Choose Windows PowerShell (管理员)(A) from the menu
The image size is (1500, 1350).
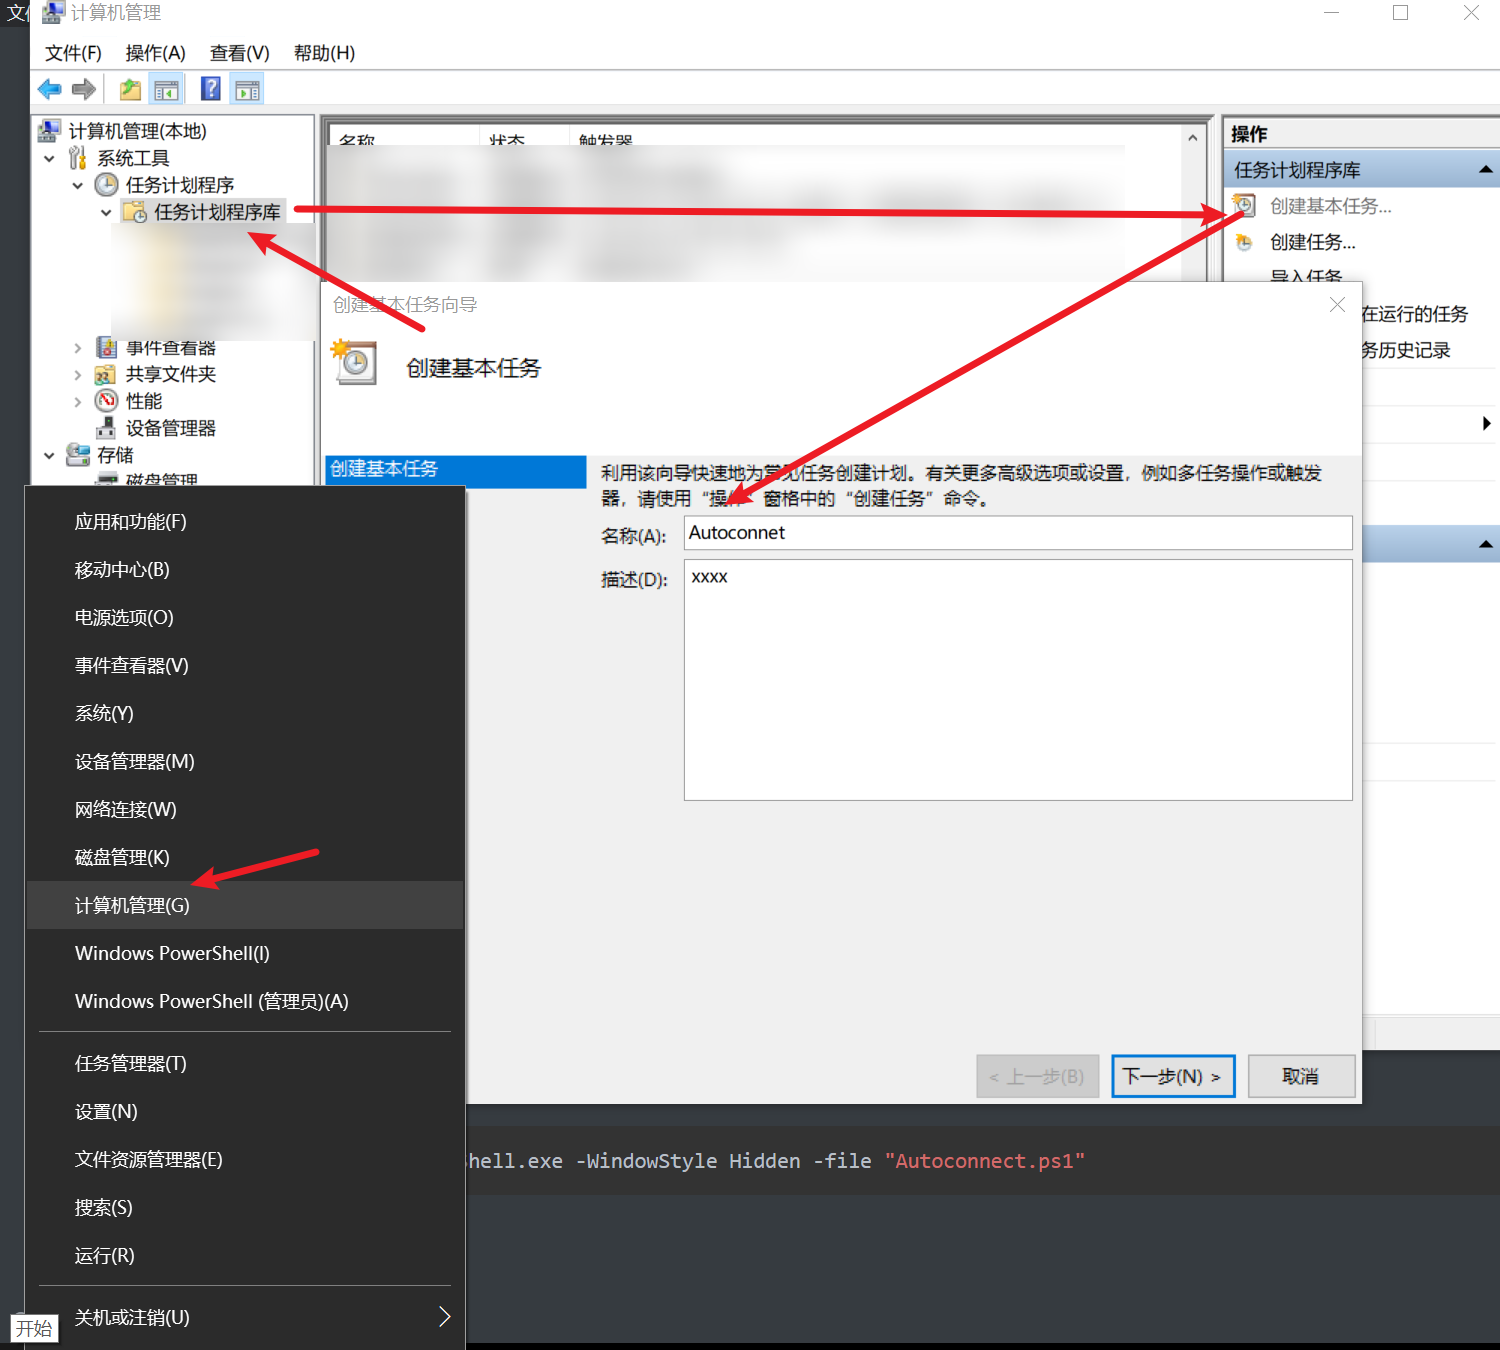tap(211, 1001)
